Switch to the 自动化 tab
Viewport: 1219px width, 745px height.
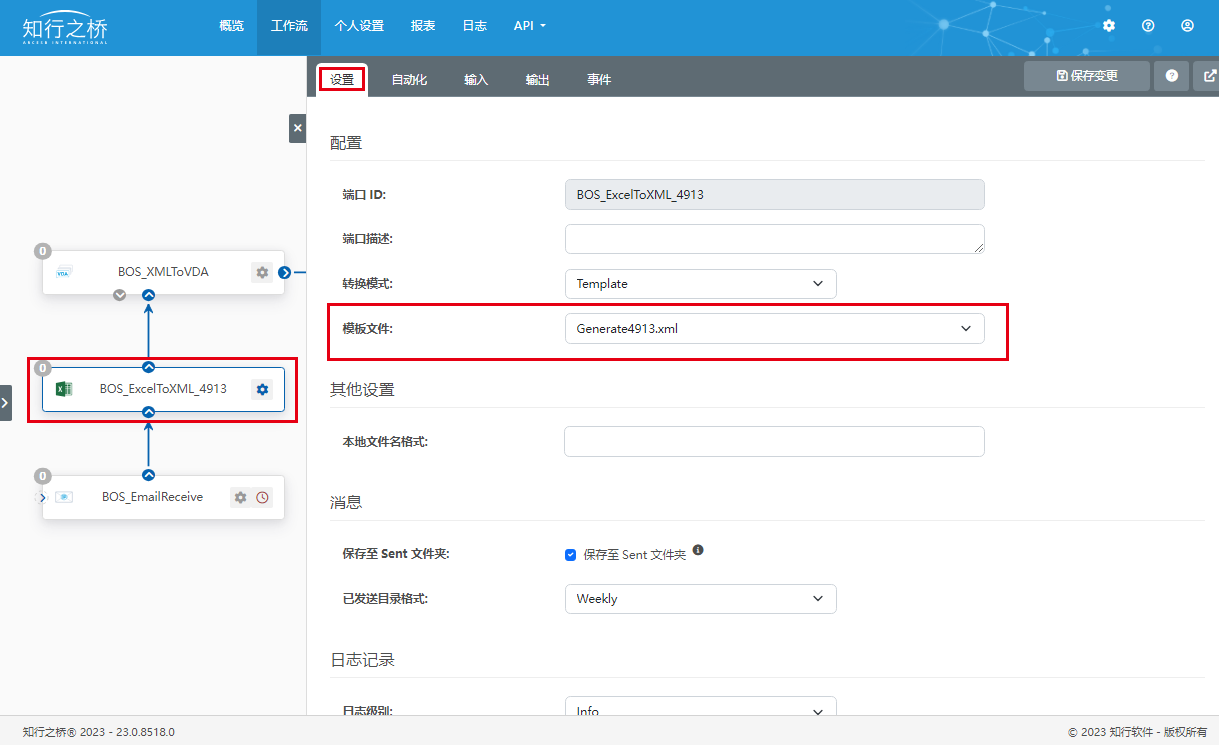[409, 80]
